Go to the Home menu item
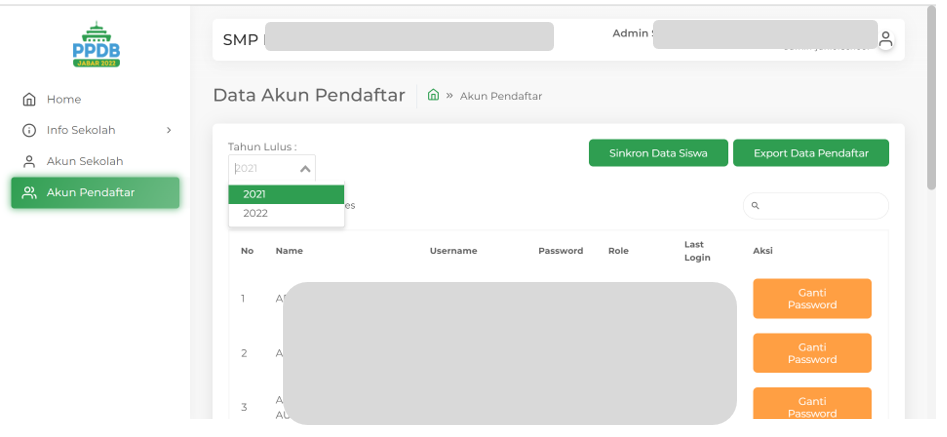This screenshot has width=947, height=437. [x=64, y=100]
